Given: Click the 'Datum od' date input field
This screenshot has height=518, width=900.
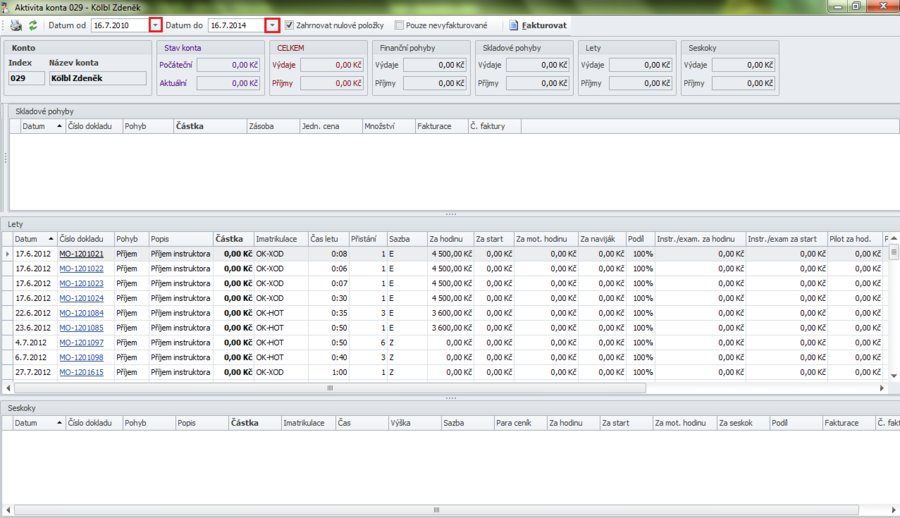Looking at the screenshot, I should click(x=119, y=25).
